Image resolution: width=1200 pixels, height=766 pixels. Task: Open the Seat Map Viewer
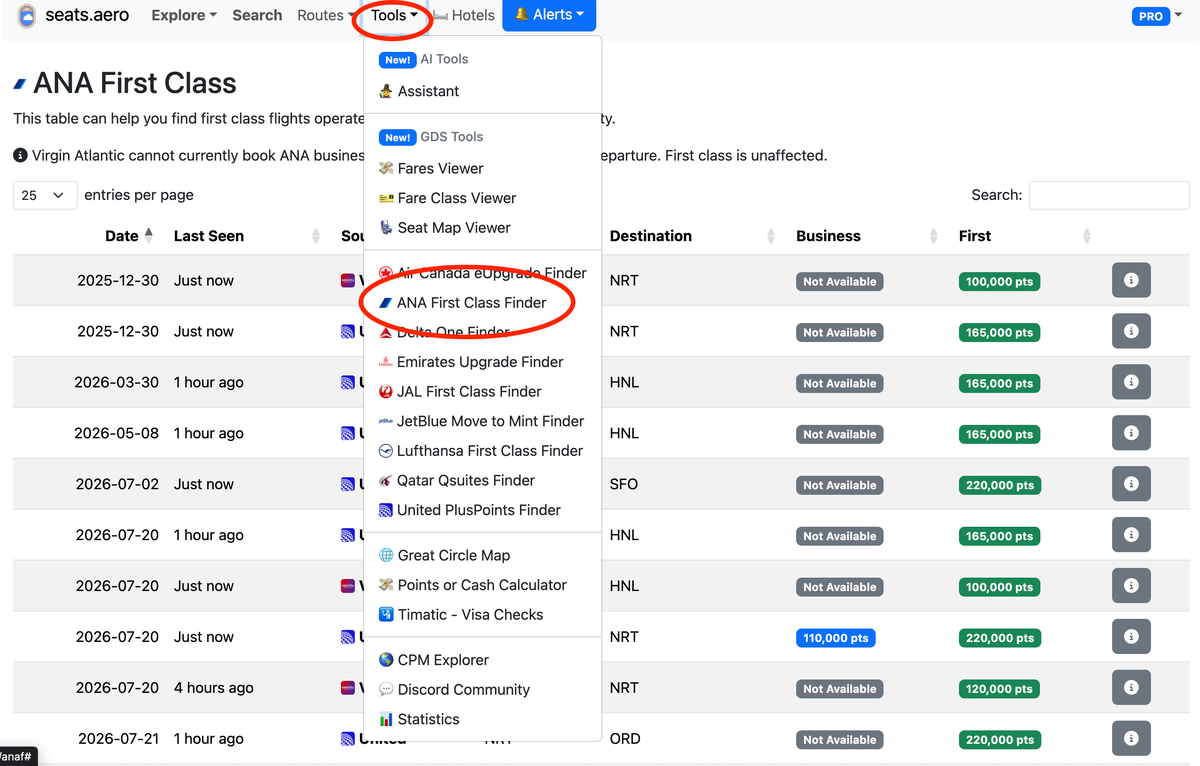click(444, 228)
